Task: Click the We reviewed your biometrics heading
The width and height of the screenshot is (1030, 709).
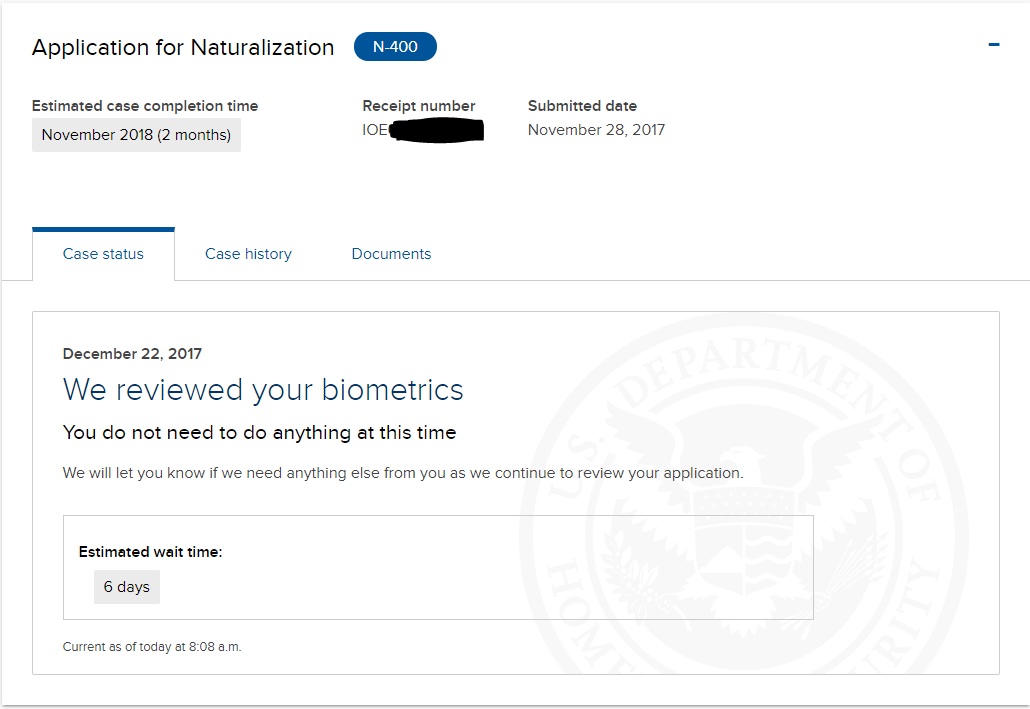Action: point(263,389)
